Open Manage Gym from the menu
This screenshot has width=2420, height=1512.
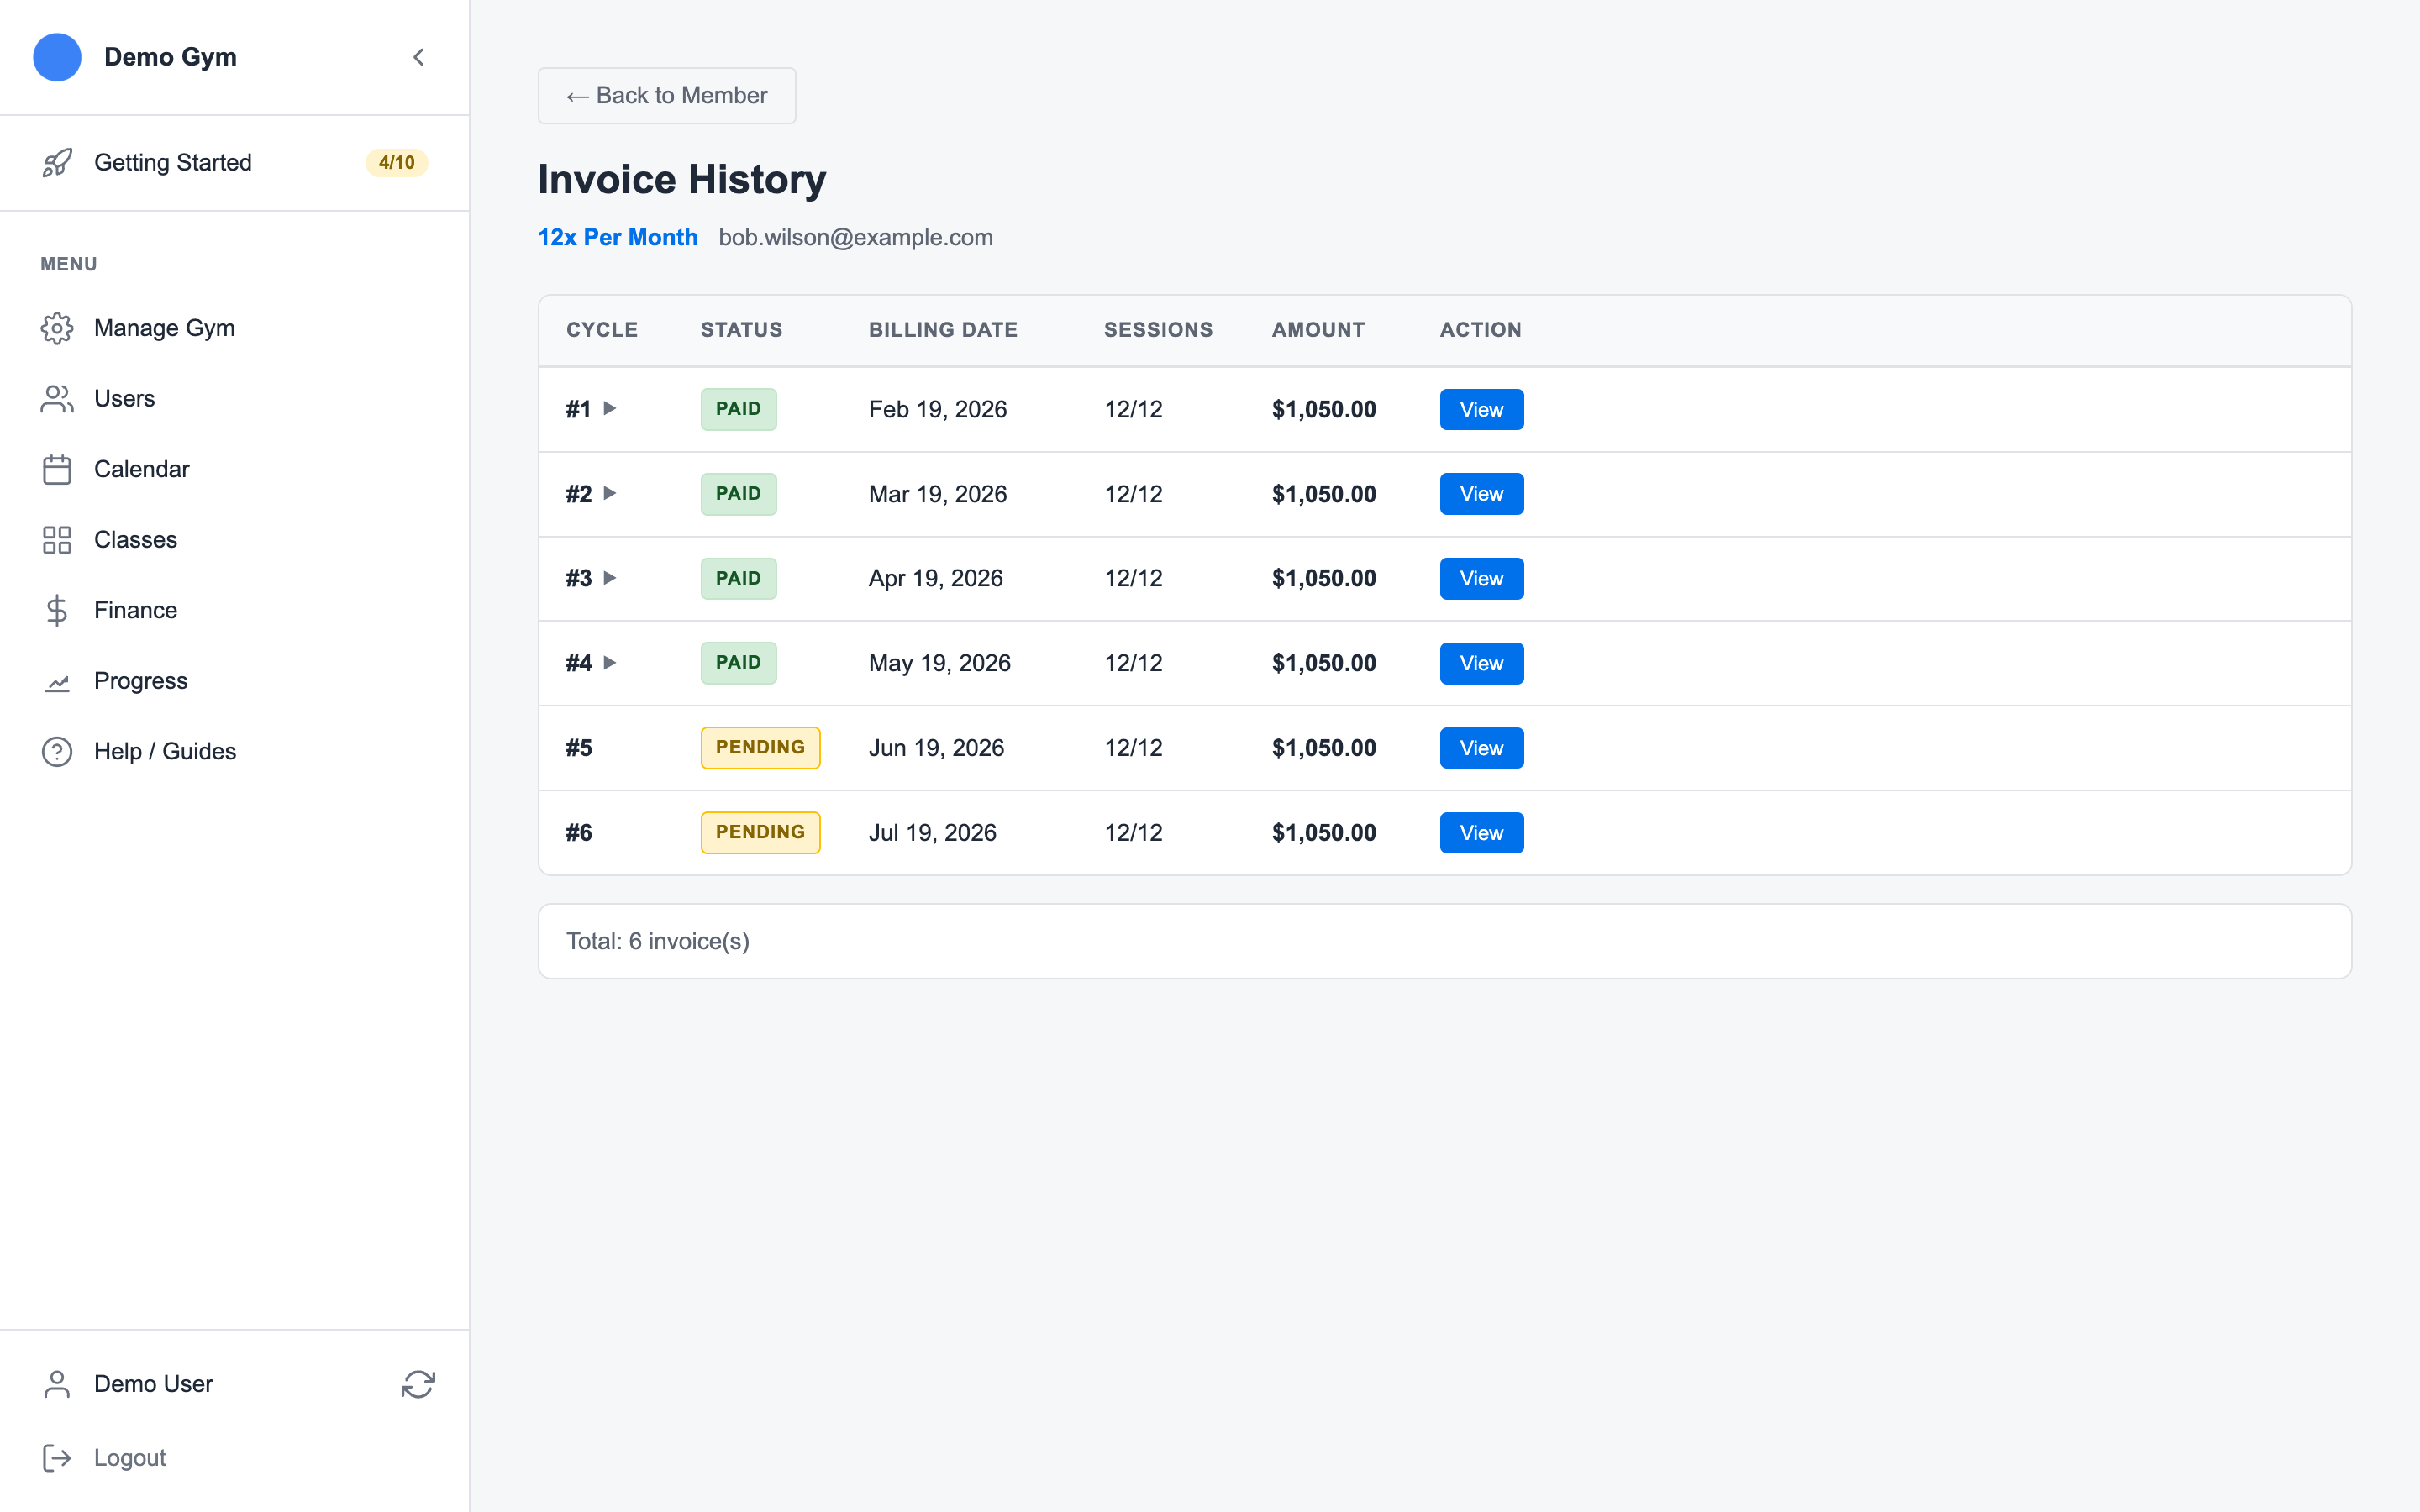[234, 328]
